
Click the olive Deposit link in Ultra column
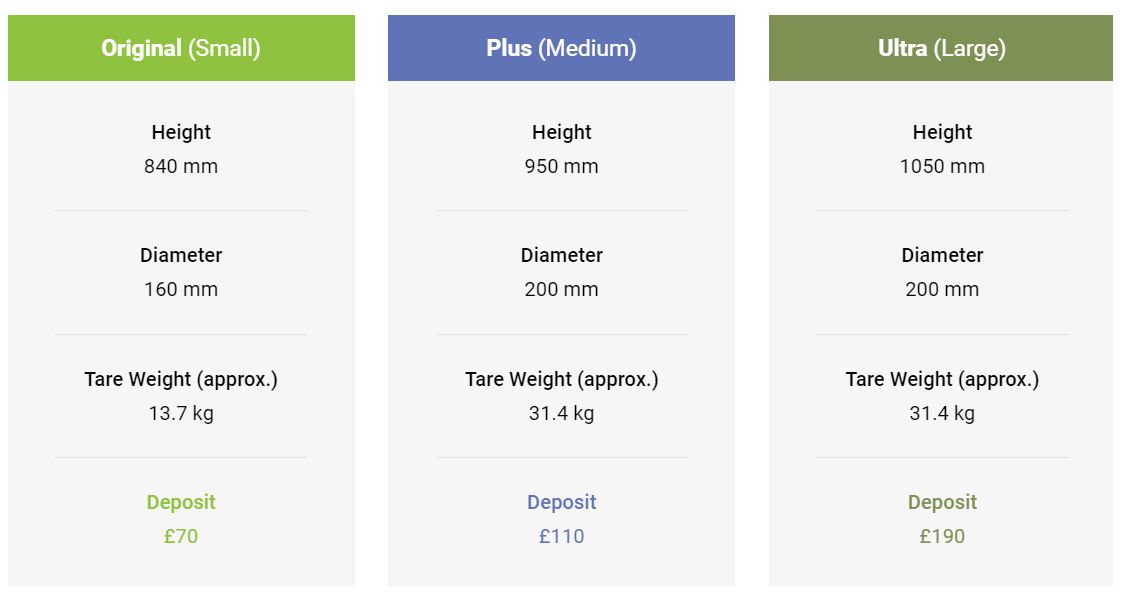tap(942, 502)
